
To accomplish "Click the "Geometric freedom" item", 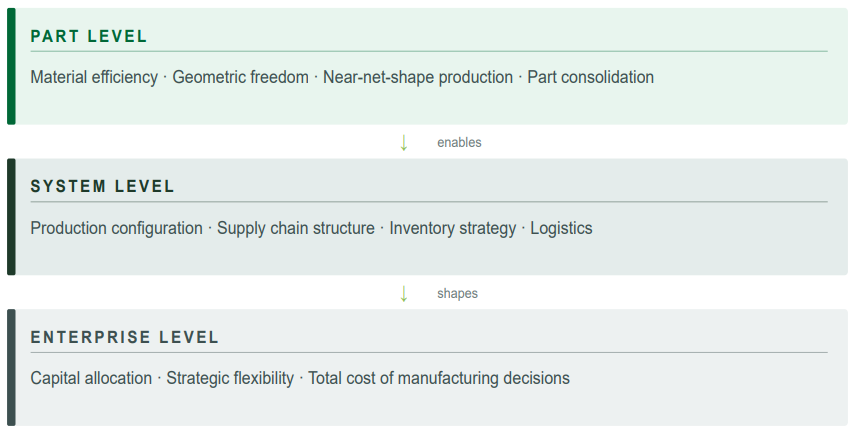I will click(x=241, y=77).
